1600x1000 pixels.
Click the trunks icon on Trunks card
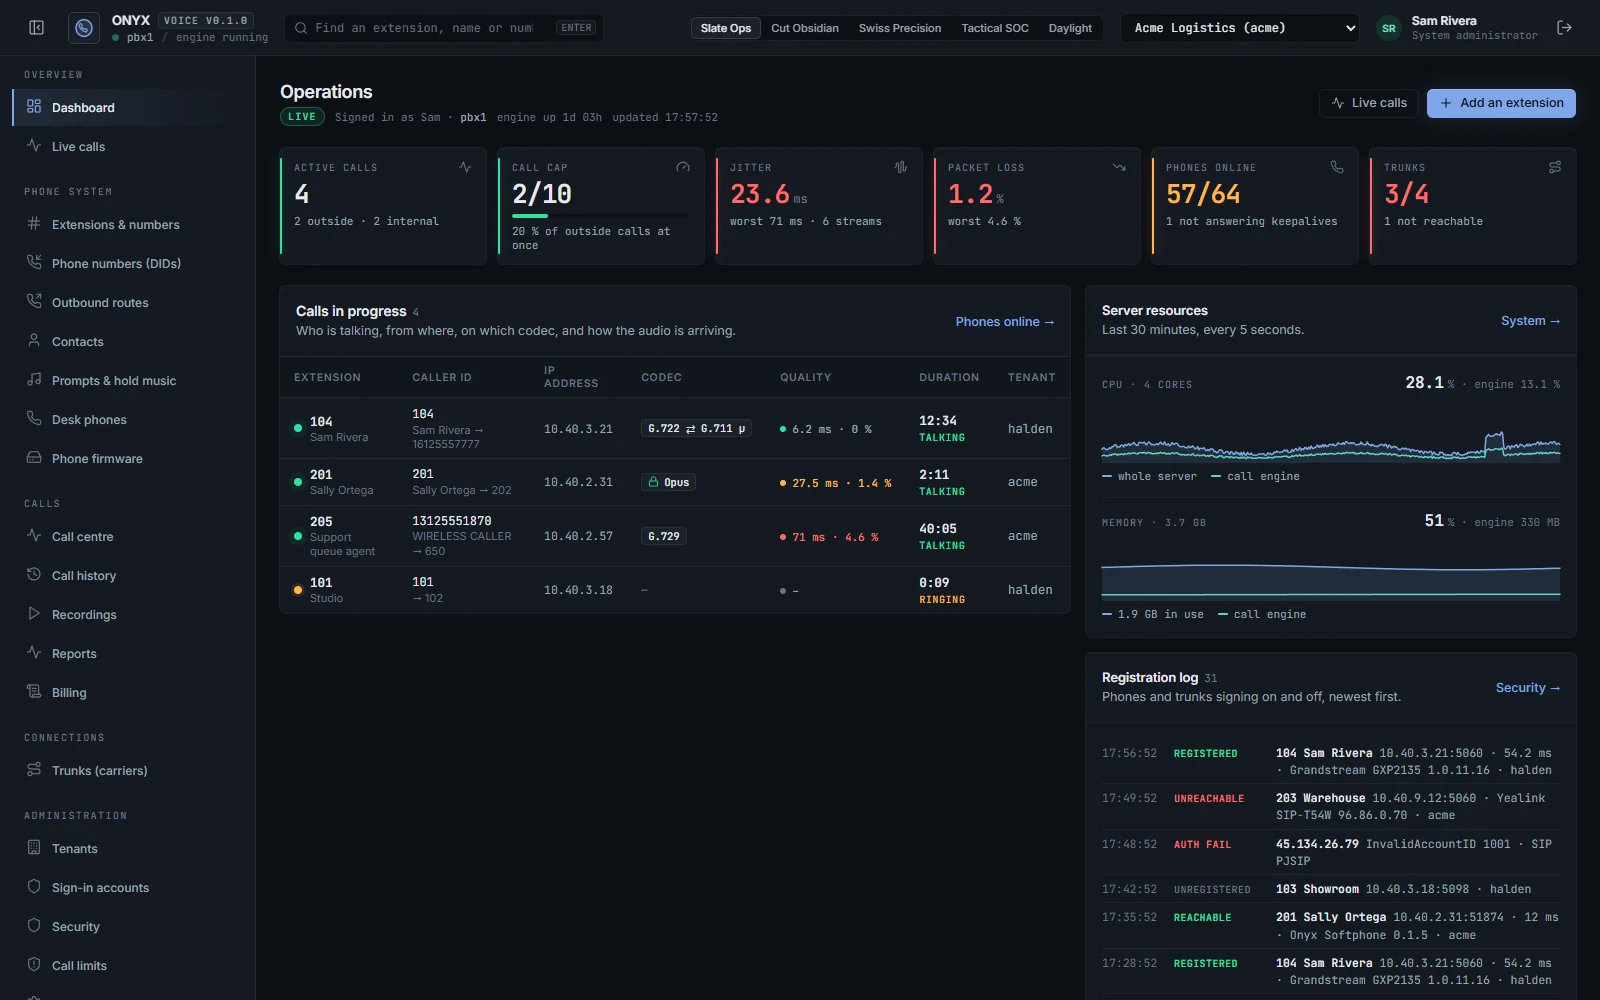point(1555,167)
